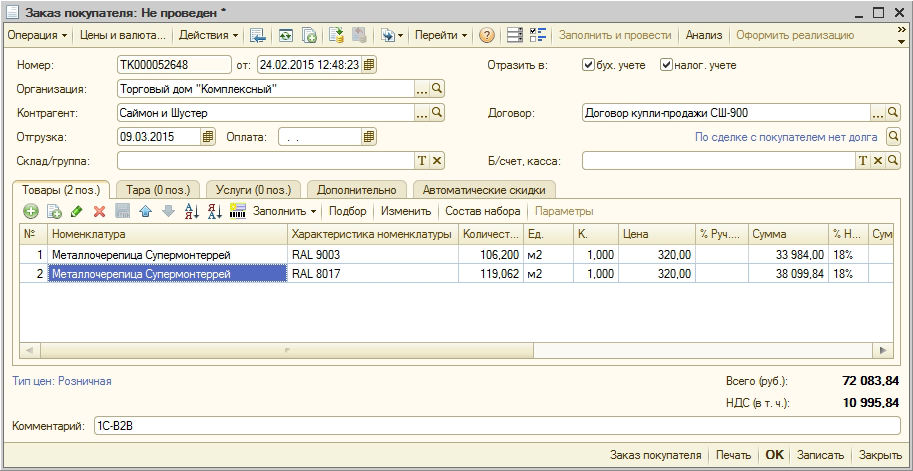
Task: Click the green pencil edit row icon
Action: click(x=76, y=211)
